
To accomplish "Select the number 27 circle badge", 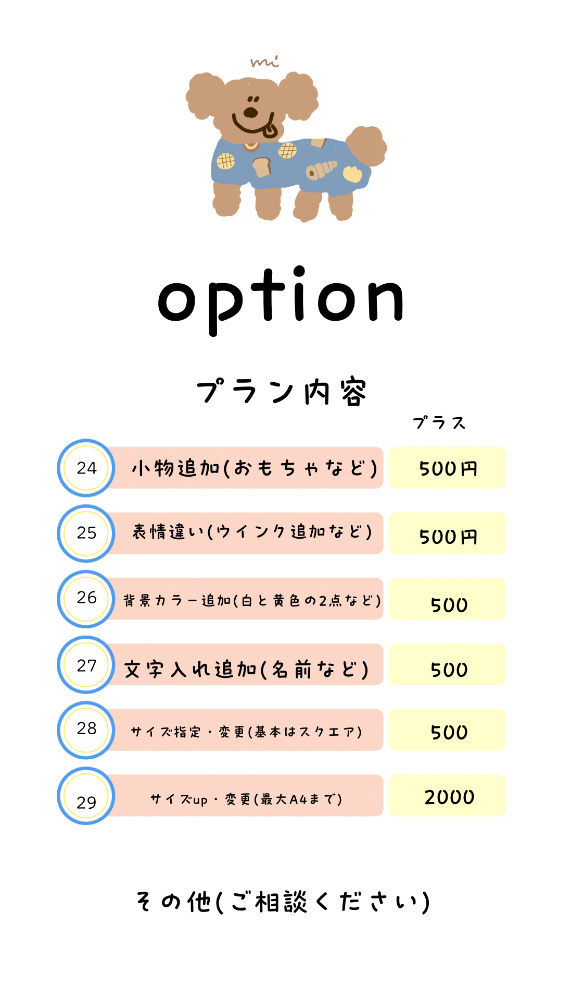I will click(86, 665).
